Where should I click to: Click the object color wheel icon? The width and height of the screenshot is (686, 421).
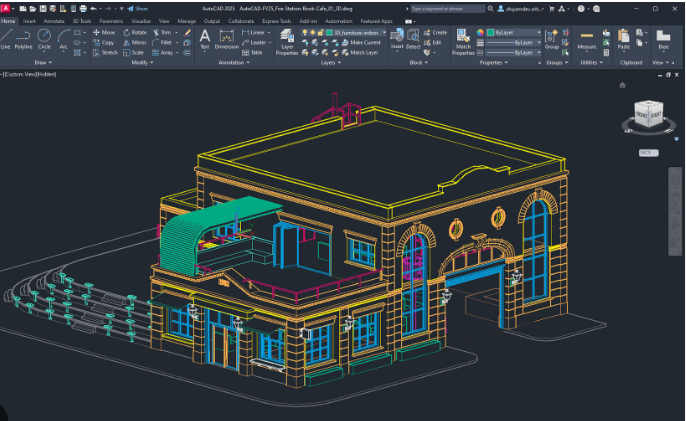480,32
